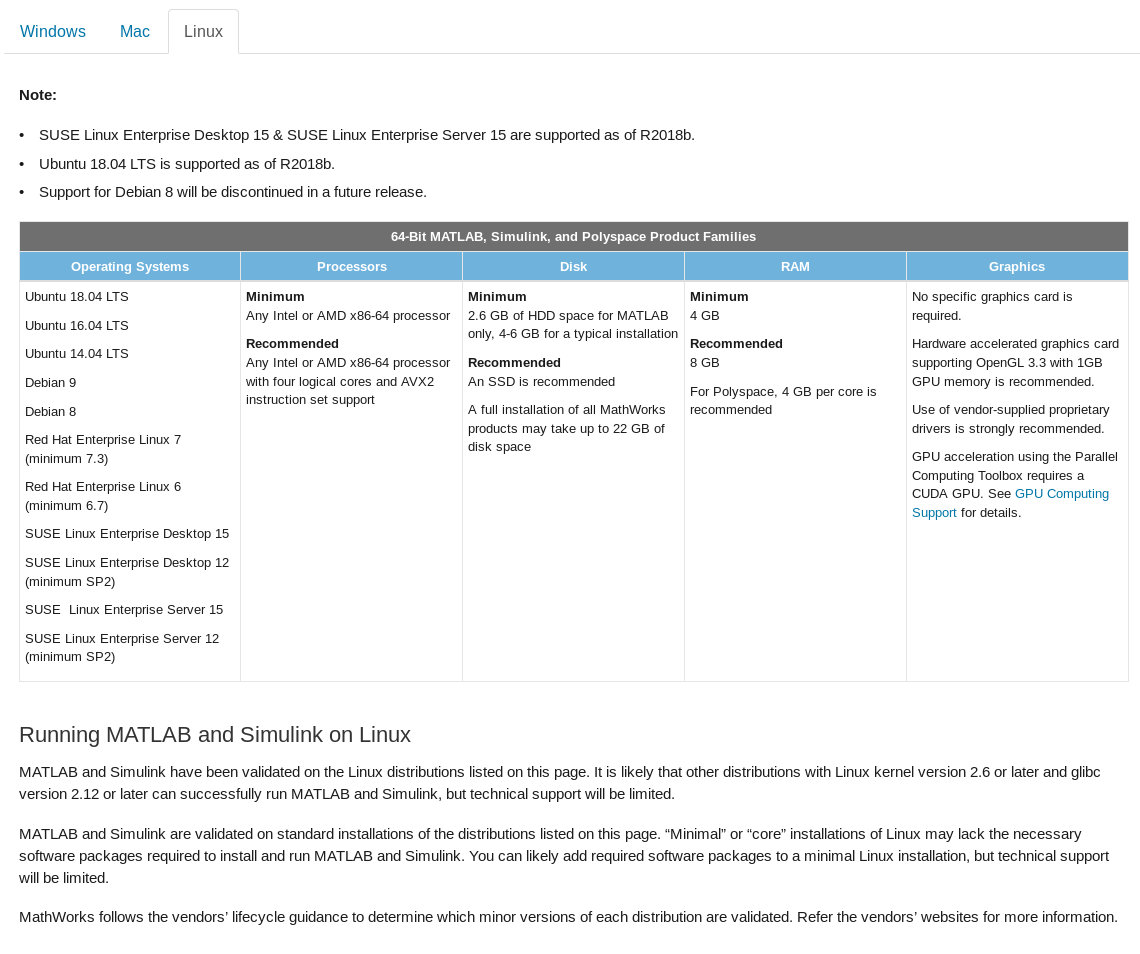Screen dimensions: 1140x954
Task: Click SUSE Linux Enterprise Desktop 15 entry
Action: (x=127, y=534)
